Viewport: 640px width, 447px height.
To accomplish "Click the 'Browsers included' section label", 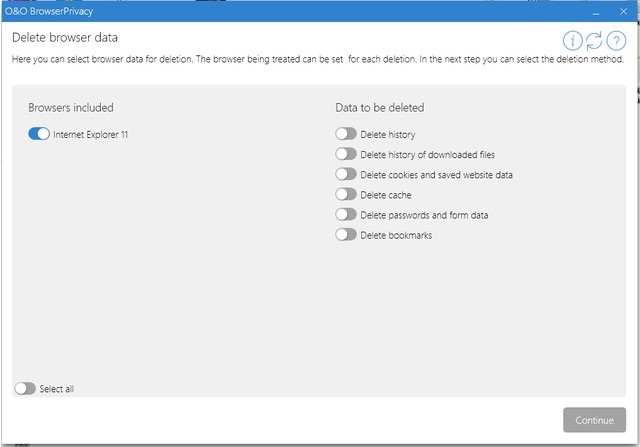I will 71,107.
